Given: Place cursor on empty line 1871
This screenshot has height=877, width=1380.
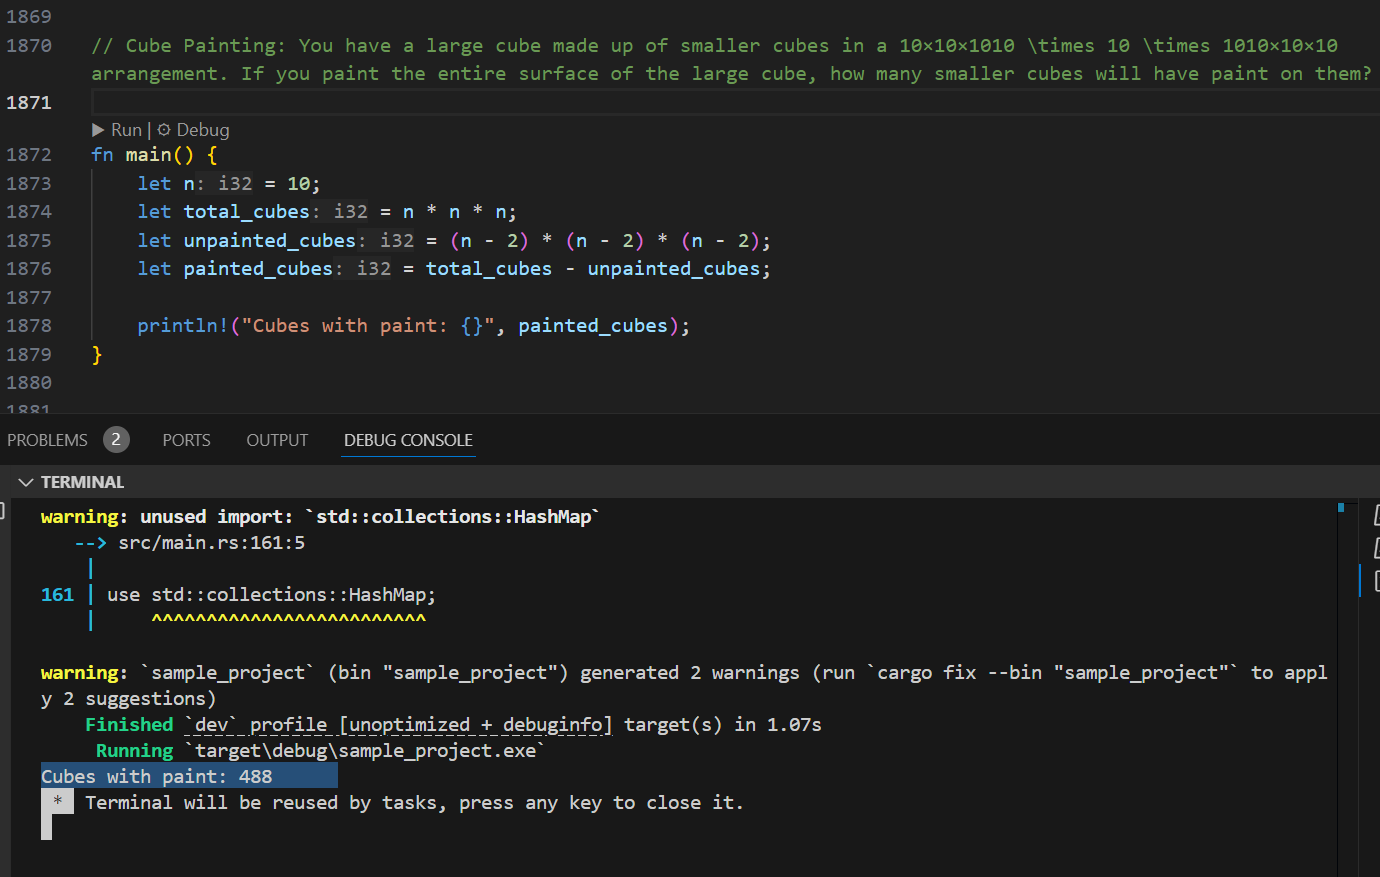Looking at the screenshot, I should tap(600, 102).
